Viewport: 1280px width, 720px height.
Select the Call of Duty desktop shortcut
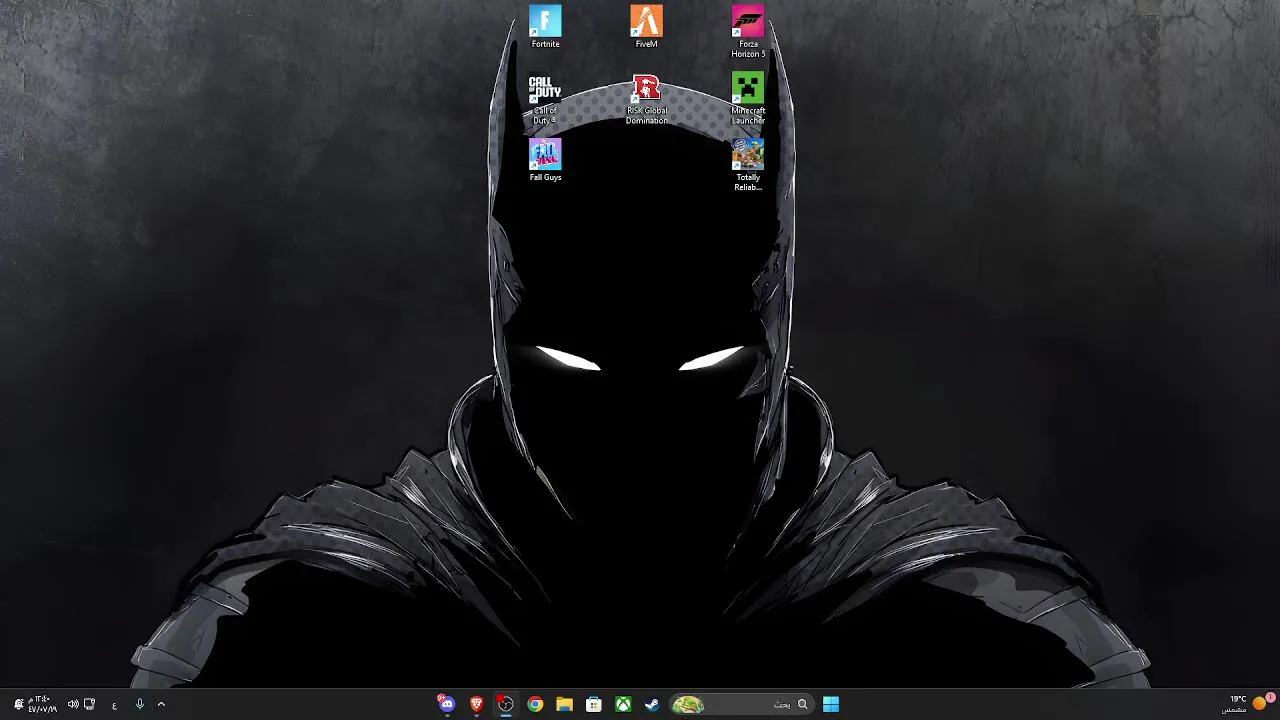click(545, 99)
